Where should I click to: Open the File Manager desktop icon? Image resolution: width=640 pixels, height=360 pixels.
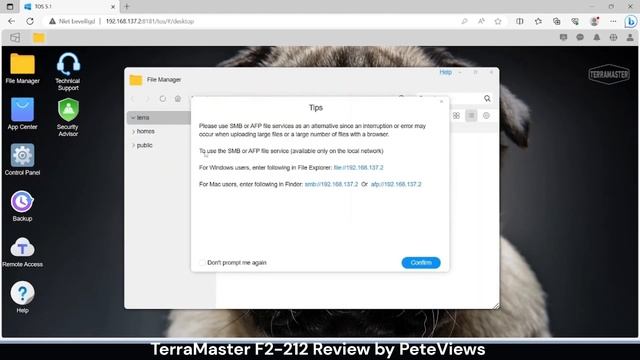(x=22, y=69)
